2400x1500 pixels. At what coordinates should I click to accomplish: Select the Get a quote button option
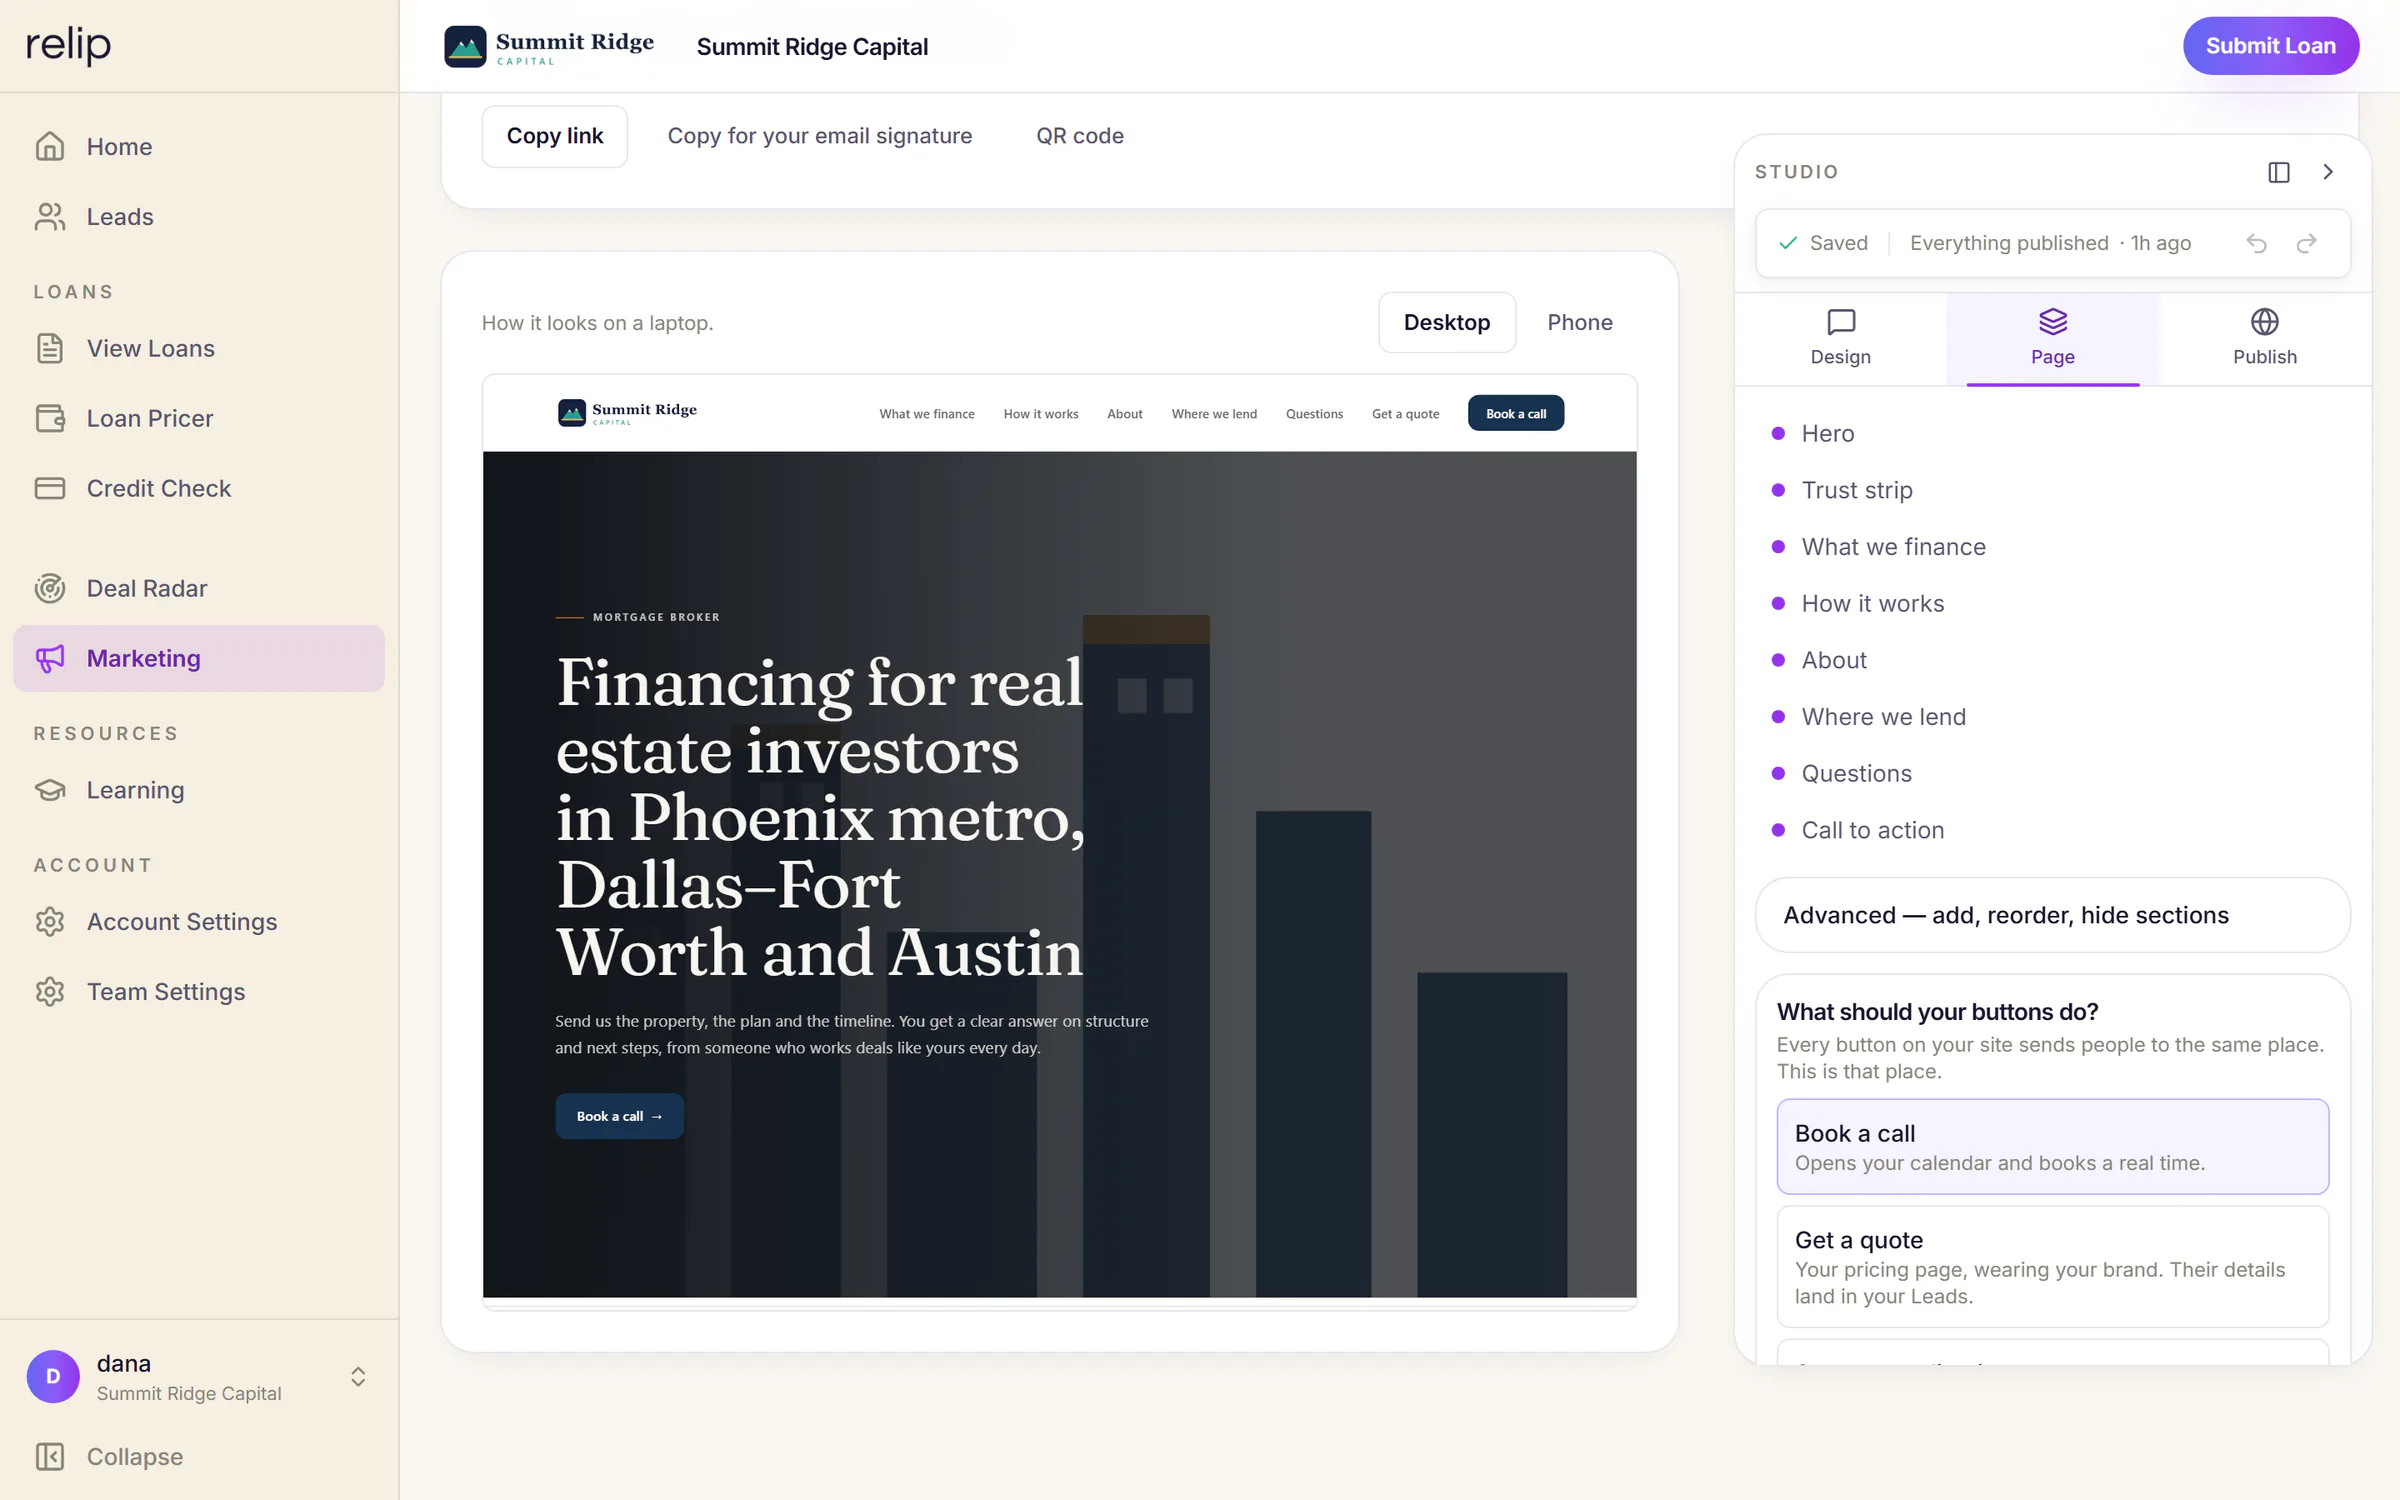(2052, 1266)
